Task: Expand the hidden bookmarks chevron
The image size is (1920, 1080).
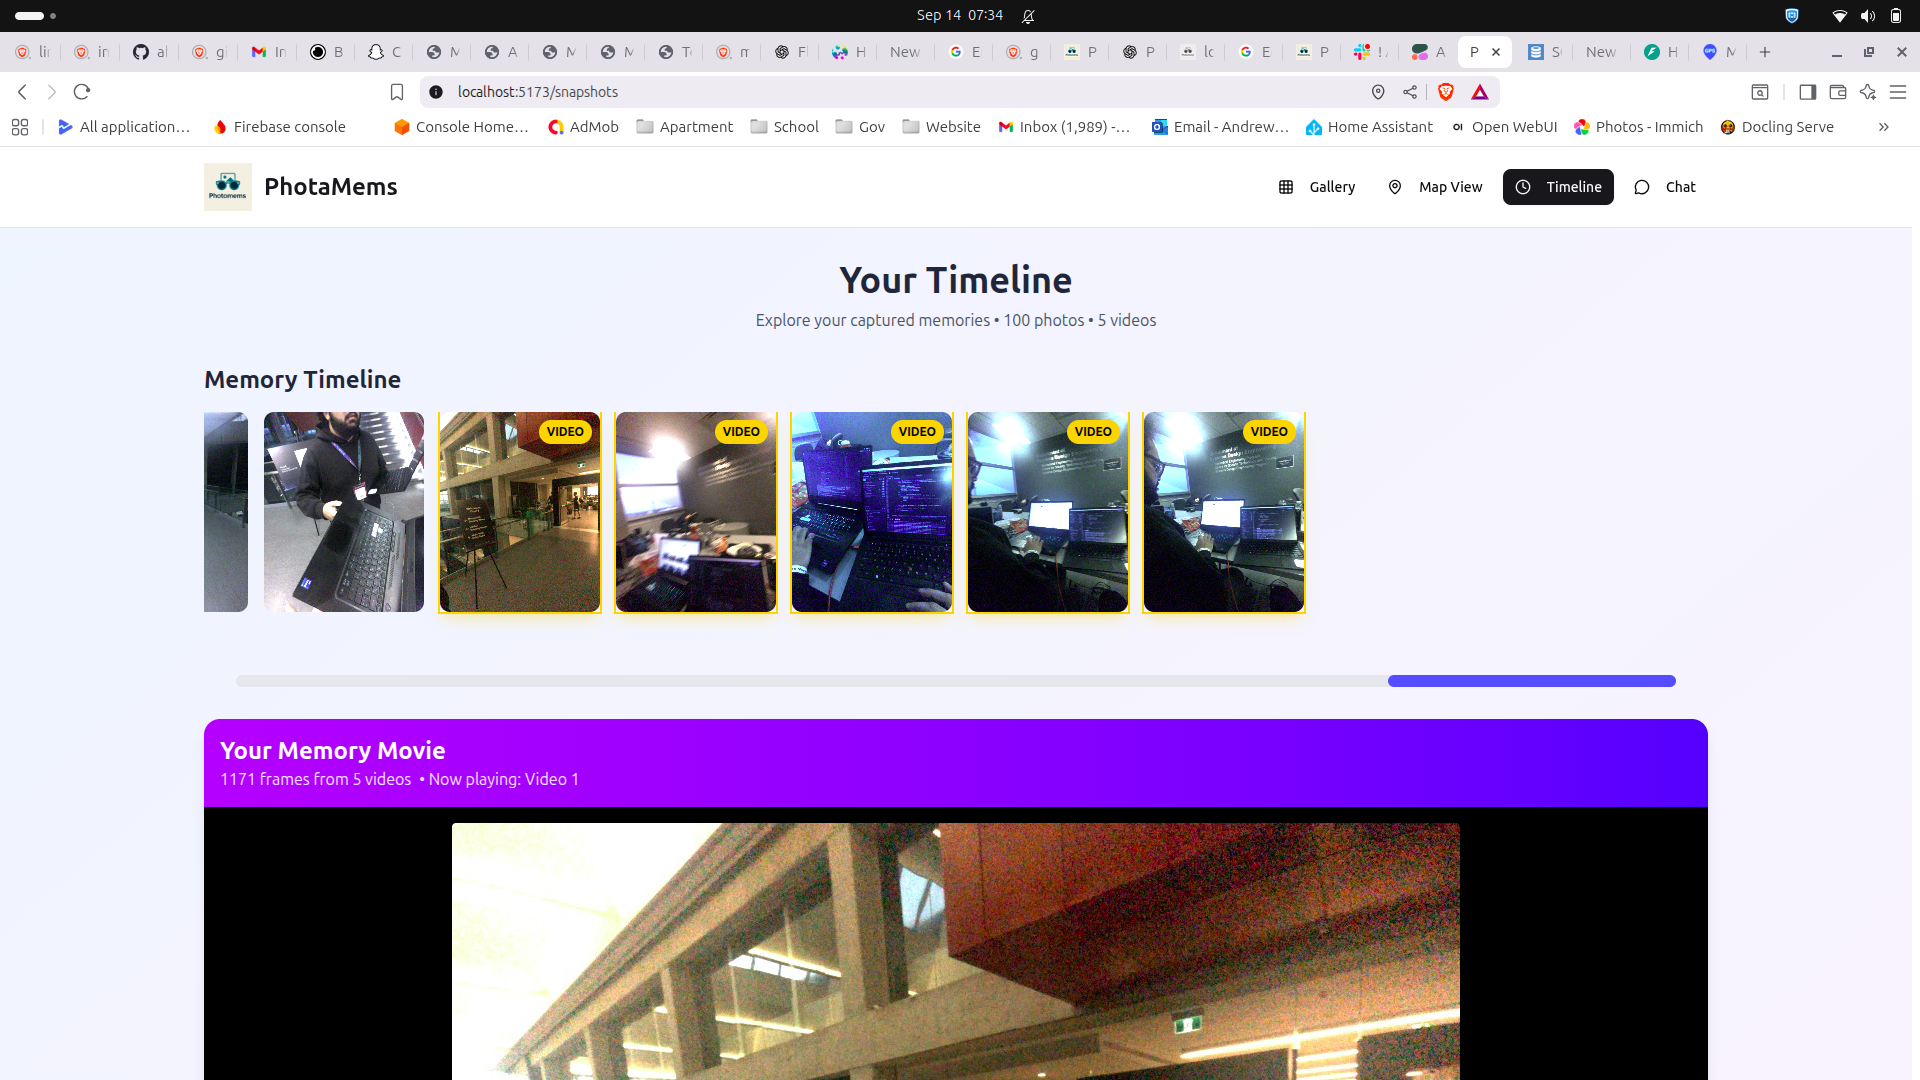Action: tap(1883, 127)
